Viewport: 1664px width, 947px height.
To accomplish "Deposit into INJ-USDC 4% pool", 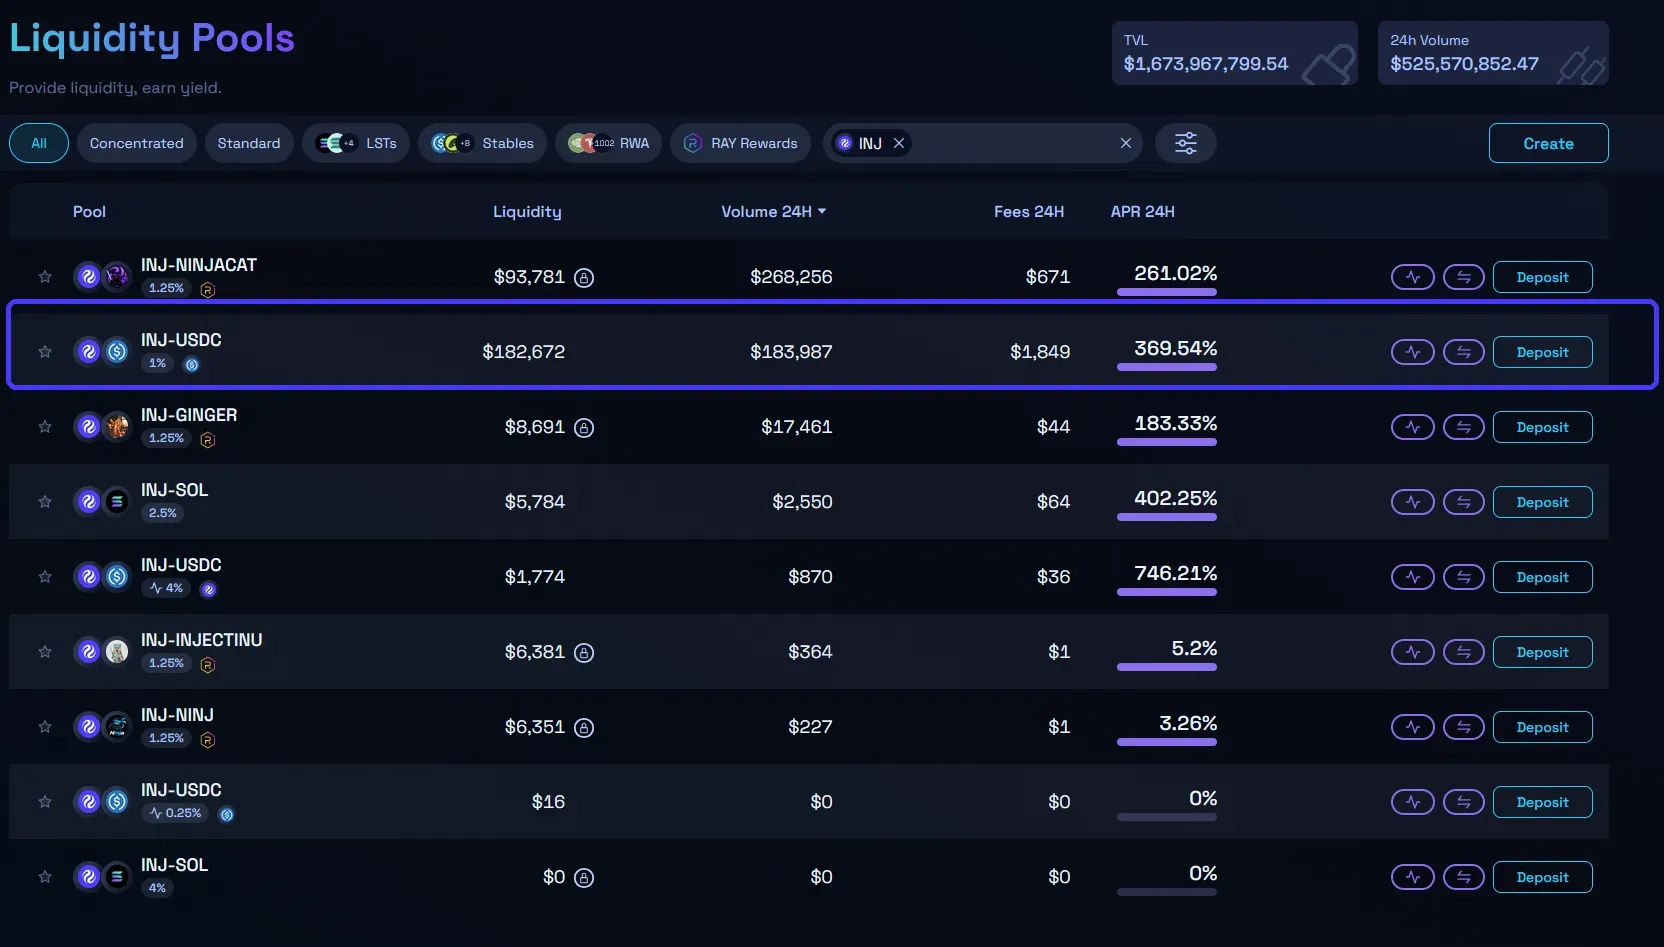I will click(1542, 577).
